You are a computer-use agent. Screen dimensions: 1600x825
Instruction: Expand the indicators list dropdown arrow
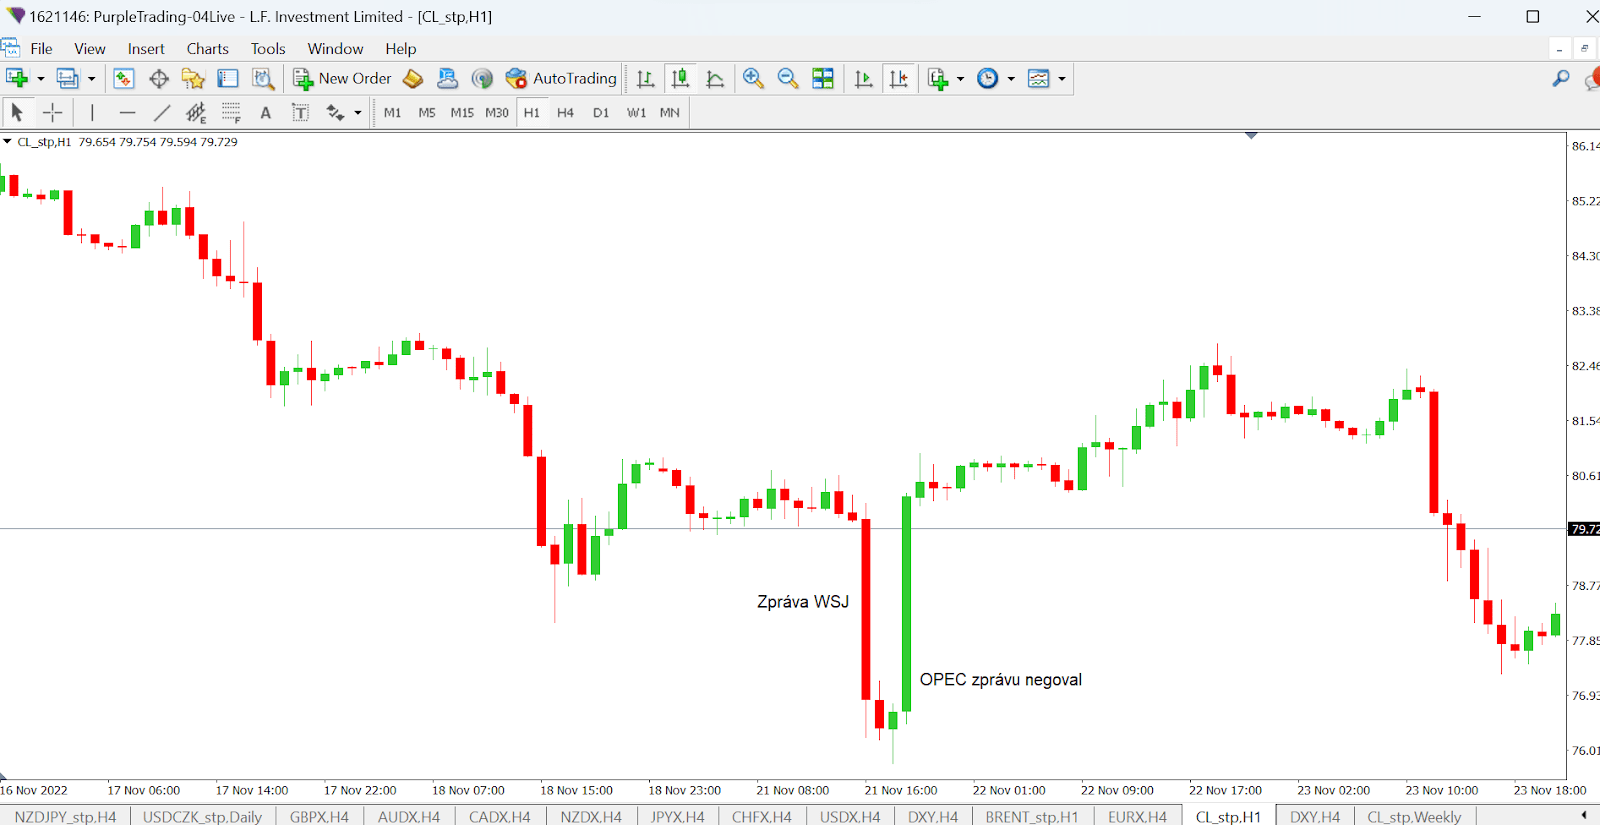tap(961, 79)
